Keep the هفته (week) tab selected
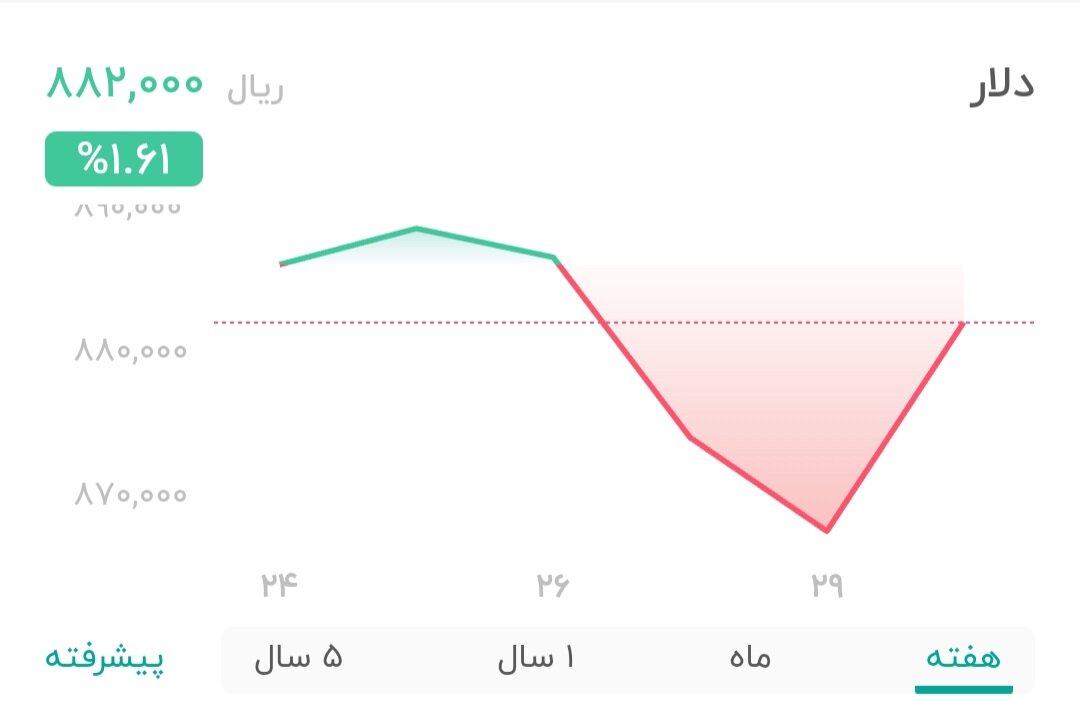The width and height of the screenshot is (1080, 701). [964, 658]
